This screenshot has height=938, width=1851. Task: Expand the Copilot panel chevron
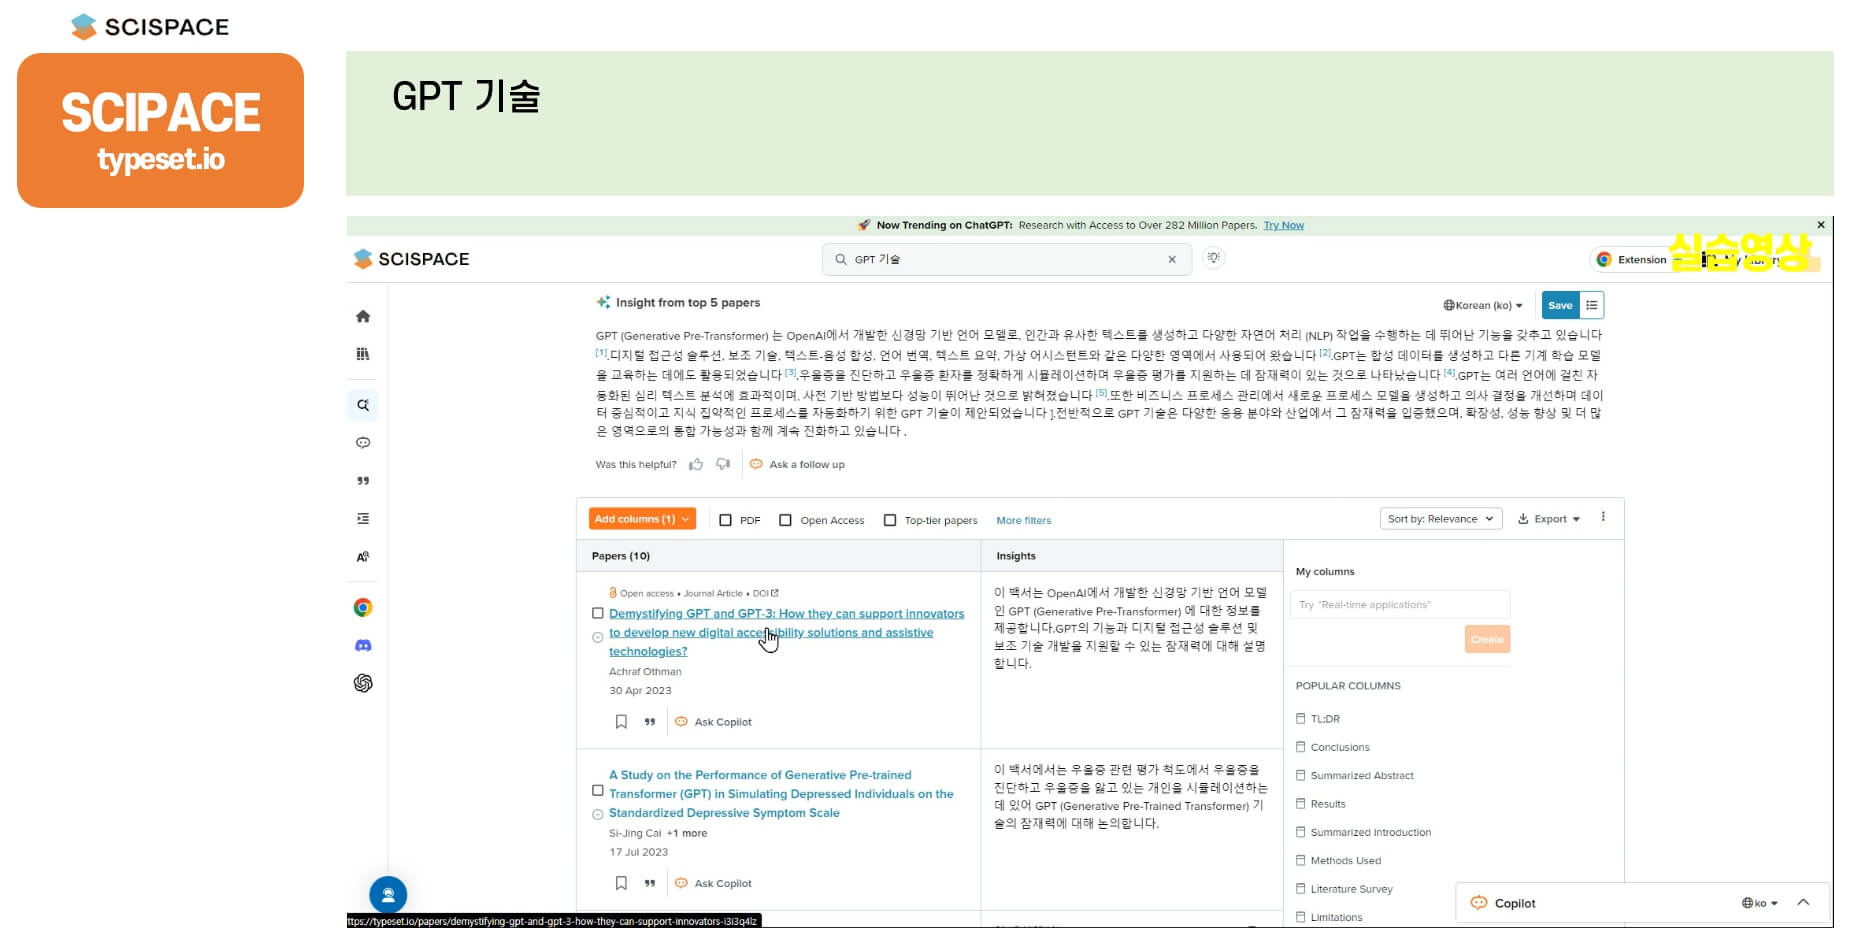(1803, 902)
